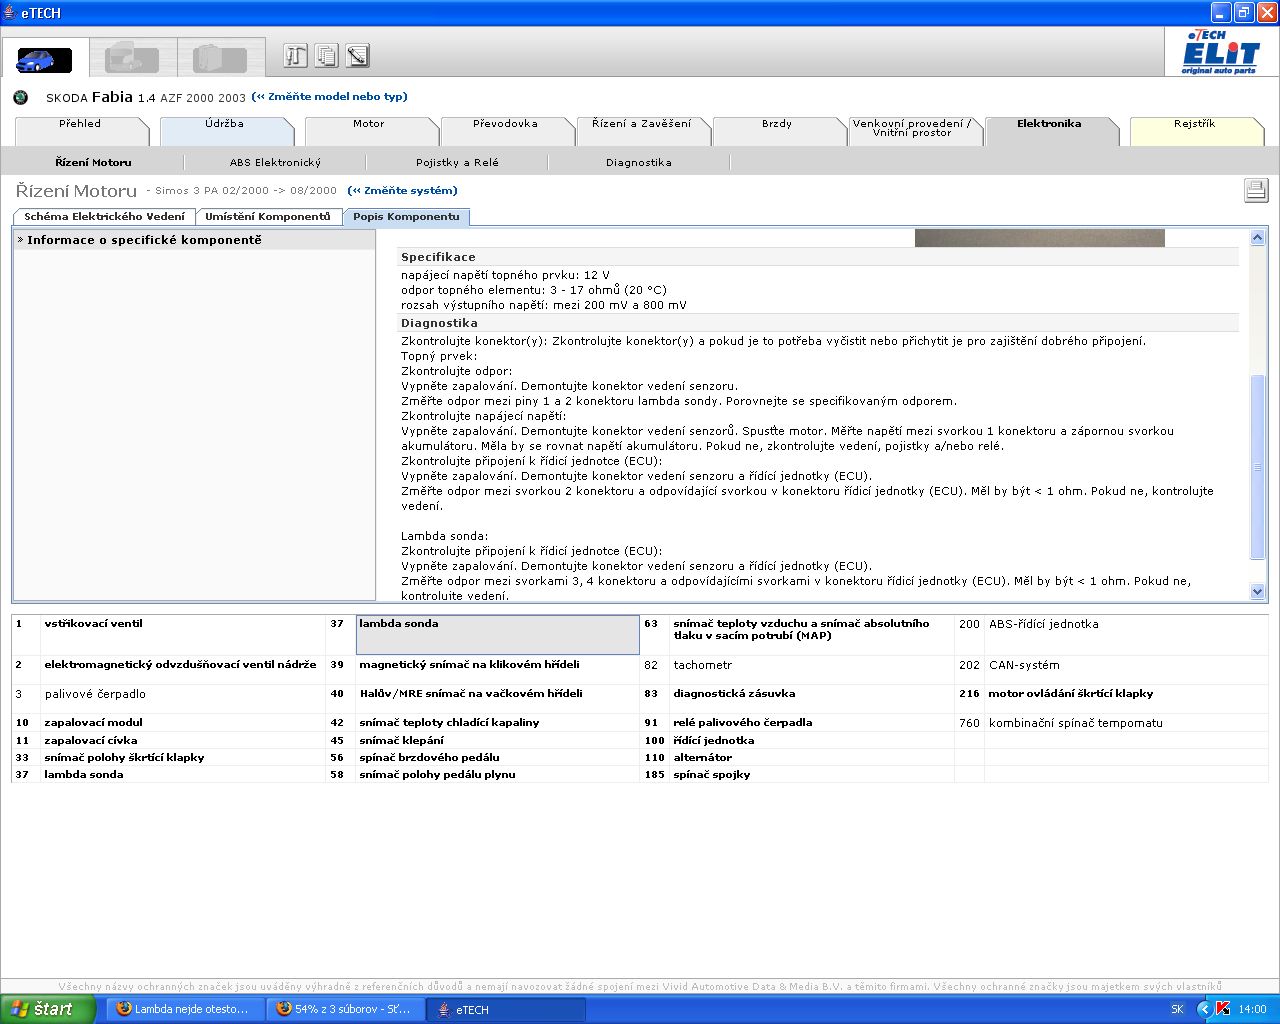Select component zapalovací modul

click(93, 722)
